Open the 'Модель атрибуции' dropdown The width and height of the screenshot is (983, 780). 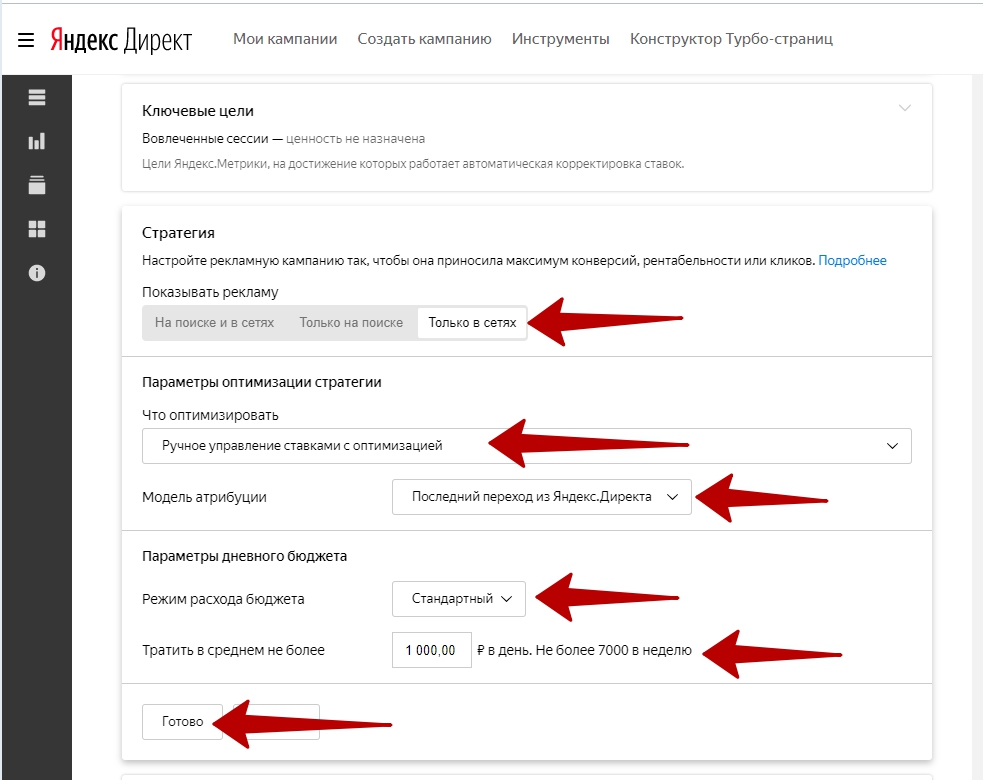pos(542,497)
